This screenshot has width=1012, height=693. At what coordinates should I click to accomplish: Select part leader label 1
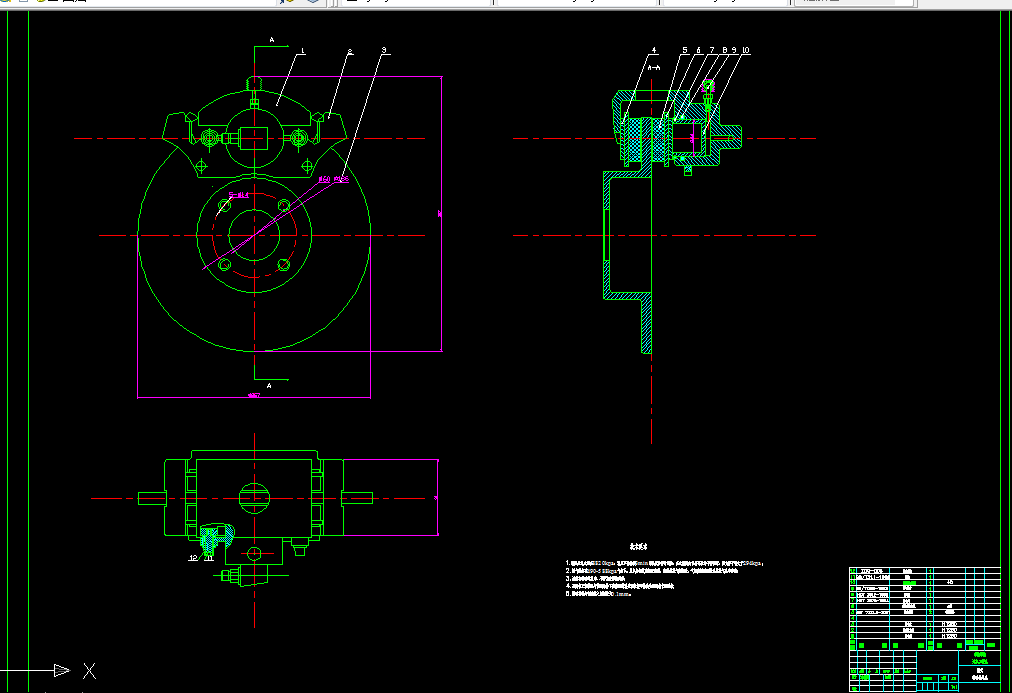click(x=303, y=51)
